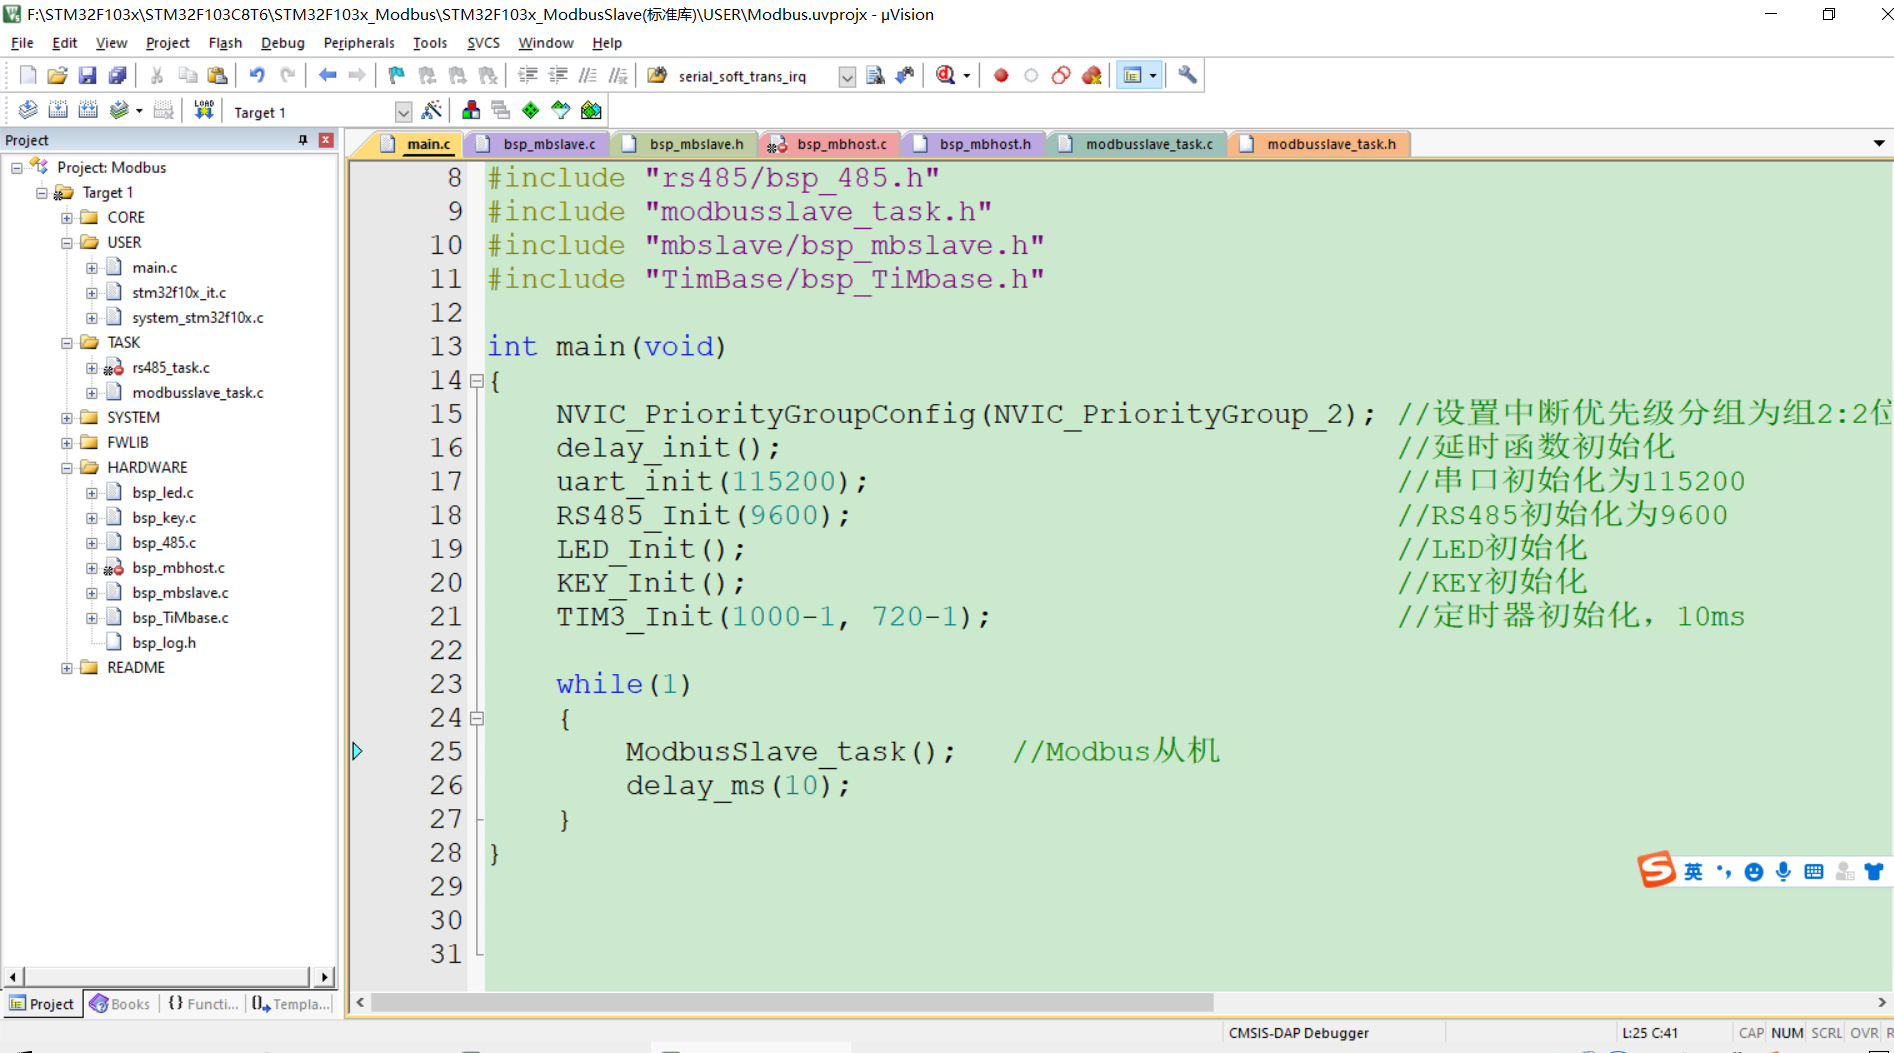
Task: Open Target 1 selection dropdown
Action: click(x=403, y=112)
